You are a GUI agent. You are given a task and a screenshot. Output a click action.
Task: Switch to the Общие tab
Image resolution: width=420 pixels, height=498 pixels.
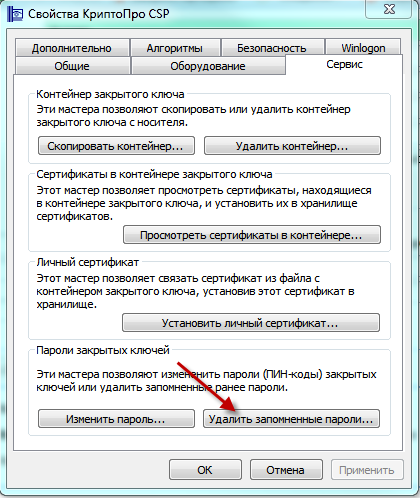pos(72,66)
